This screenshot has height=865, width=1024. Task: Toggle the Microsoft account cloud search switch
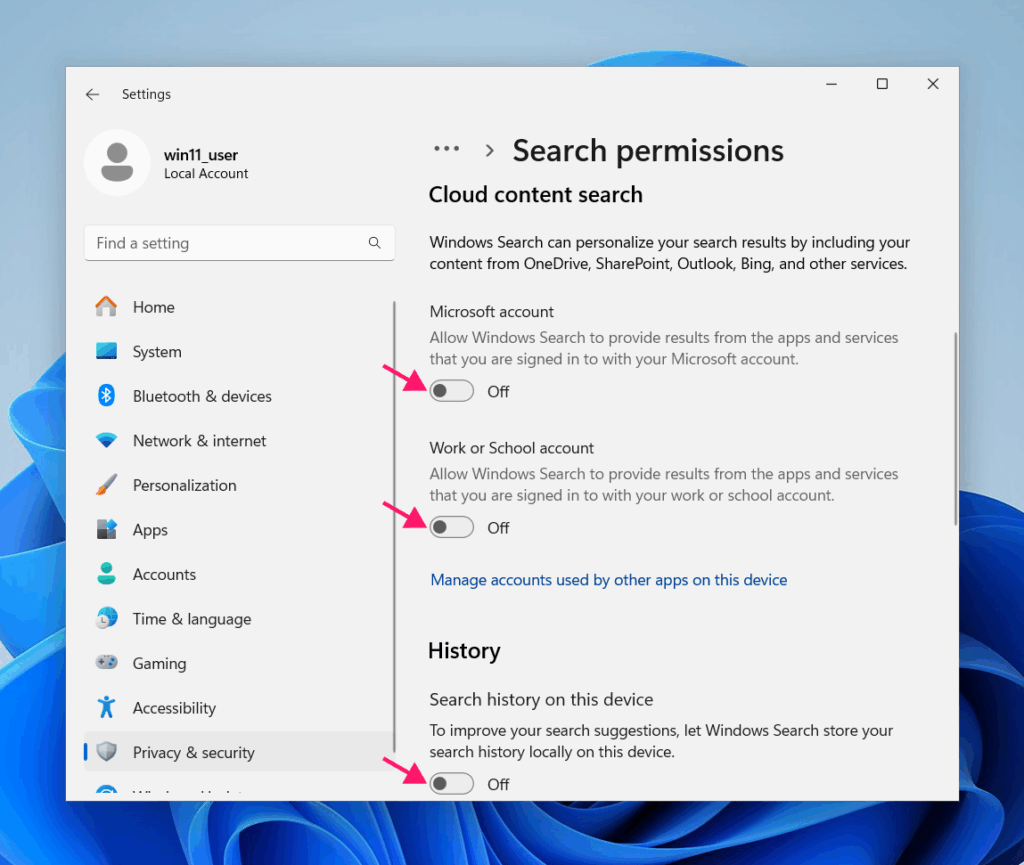point(451,391)
